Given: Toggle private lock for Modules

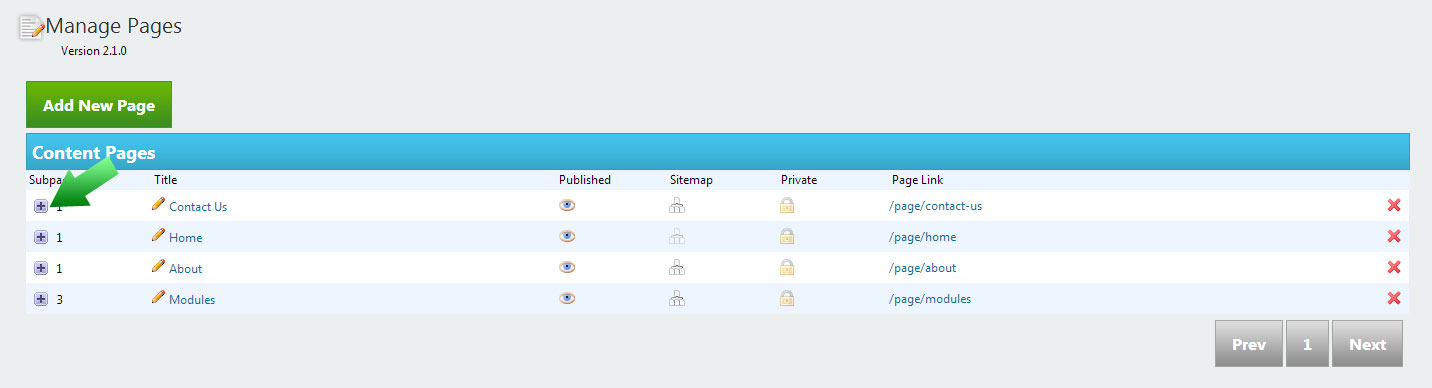Looking at the screenshot, I should click(x=787, y=299).
